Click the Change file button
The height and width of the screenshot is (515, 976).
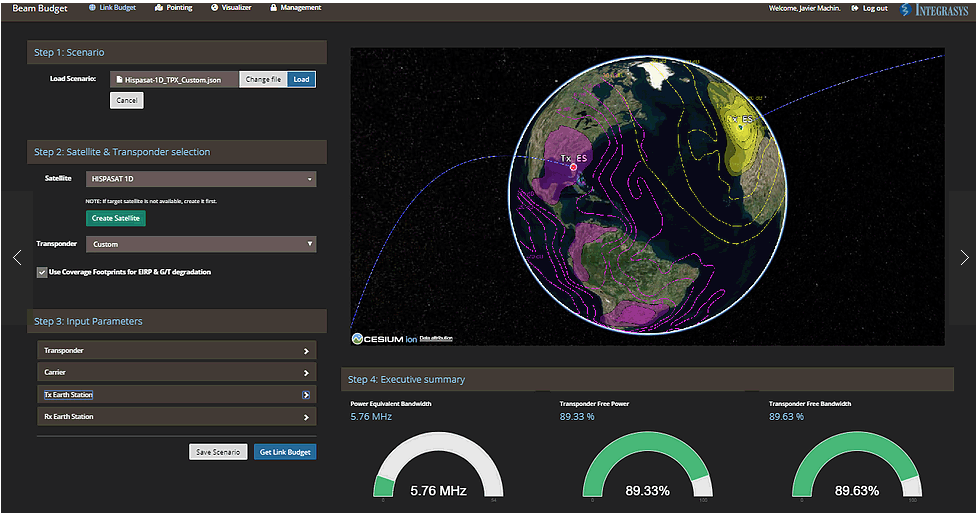point(263,79)
